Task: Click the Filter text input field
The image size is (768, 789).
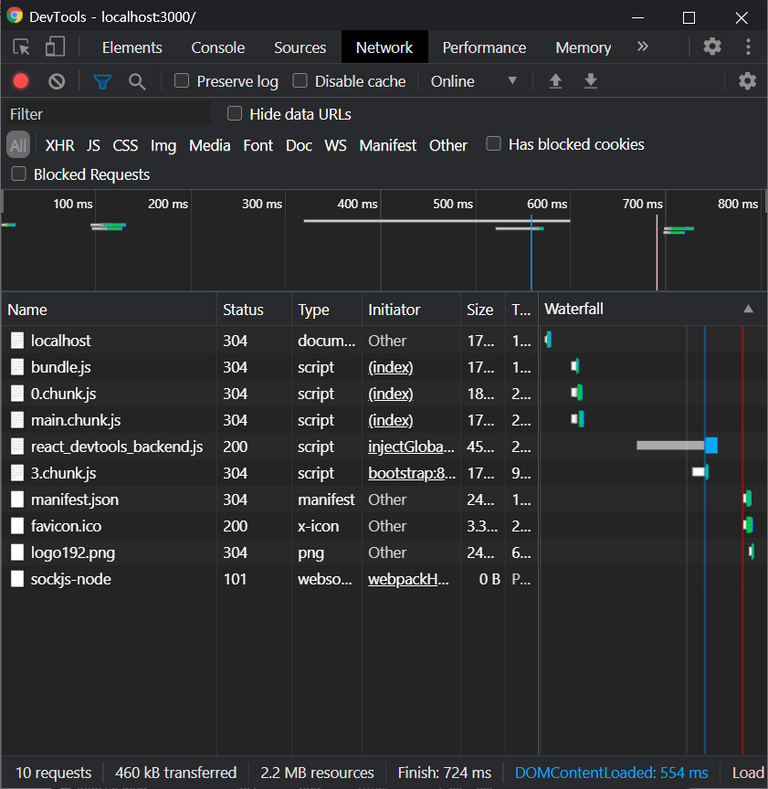Action: click(108, 114)
